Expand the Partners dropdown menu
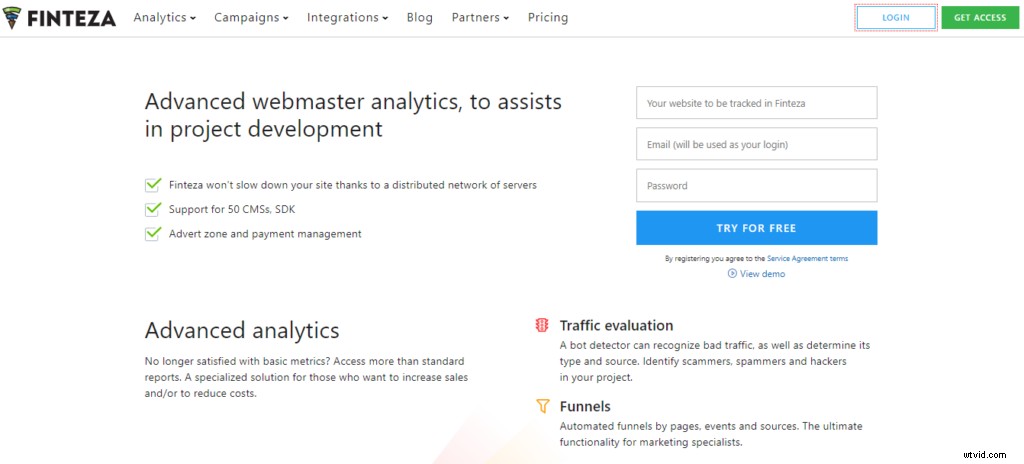The height and width of the screenshot is (464, 1024). [x=480, y=18]
